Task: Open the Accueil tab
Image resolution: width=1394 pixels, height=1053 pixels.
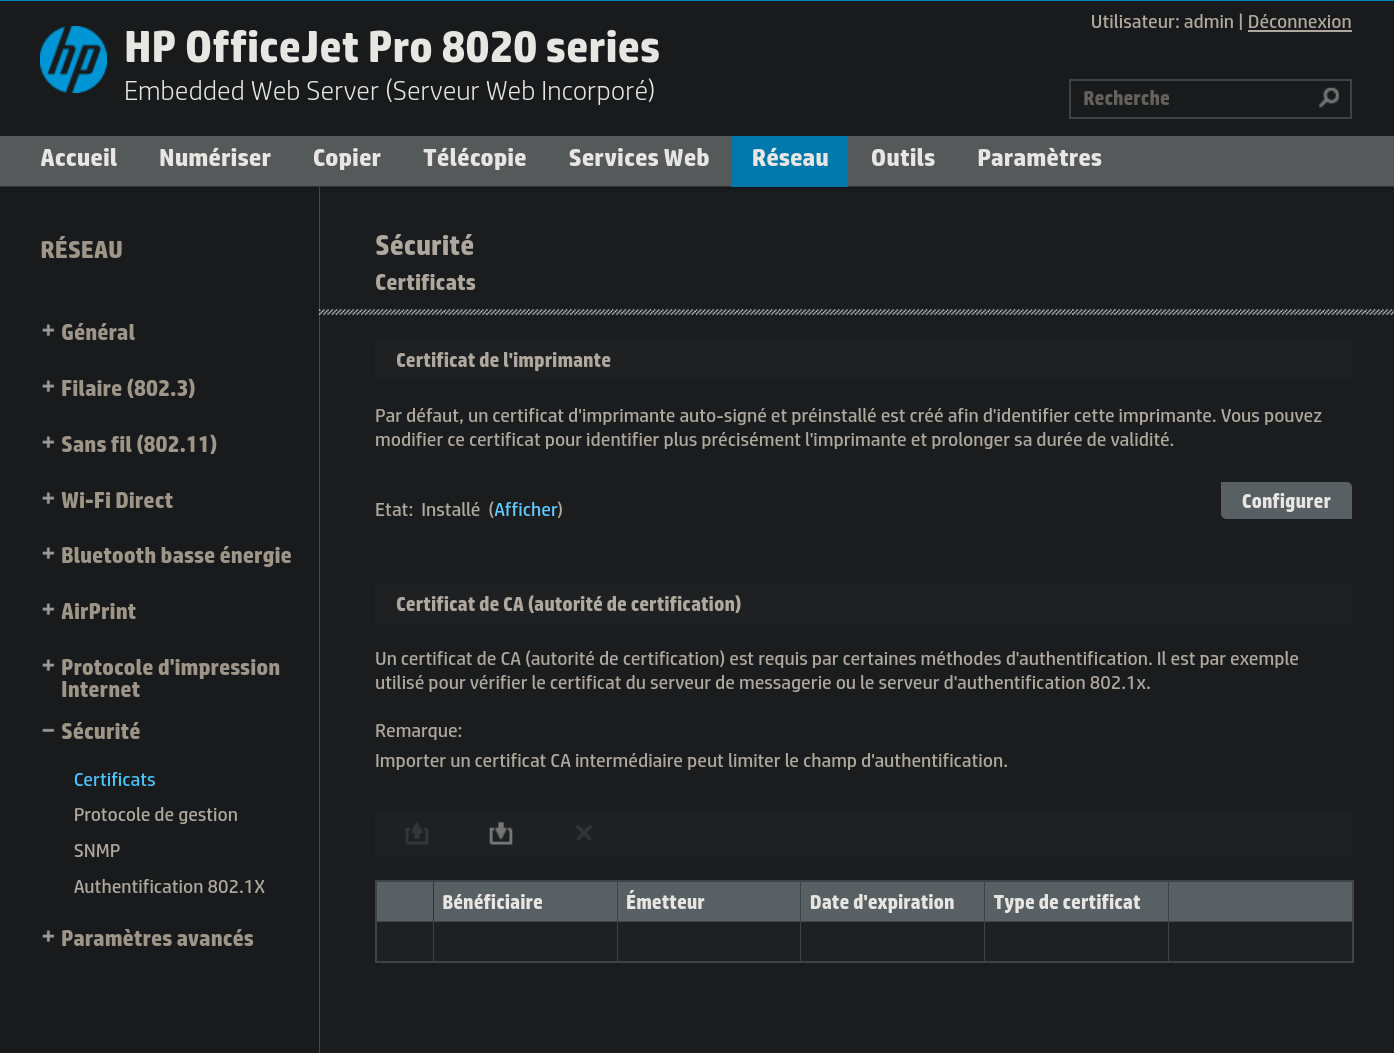Action: 79,158
